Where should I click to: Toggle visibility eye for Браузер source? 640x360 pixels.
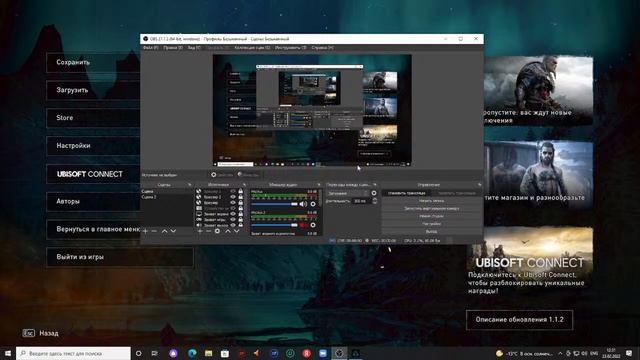[x=233, y=202]
